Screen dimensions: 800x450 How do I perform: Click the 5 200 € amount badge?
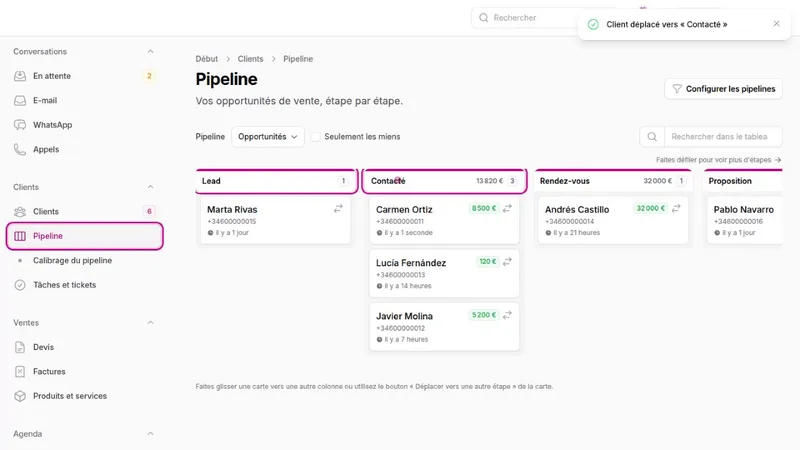tap(484, 315)
